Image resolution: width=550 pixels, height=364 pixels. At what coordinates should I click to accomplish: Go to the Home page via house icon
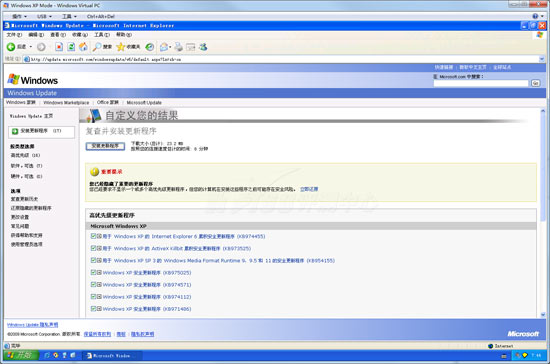83,47
